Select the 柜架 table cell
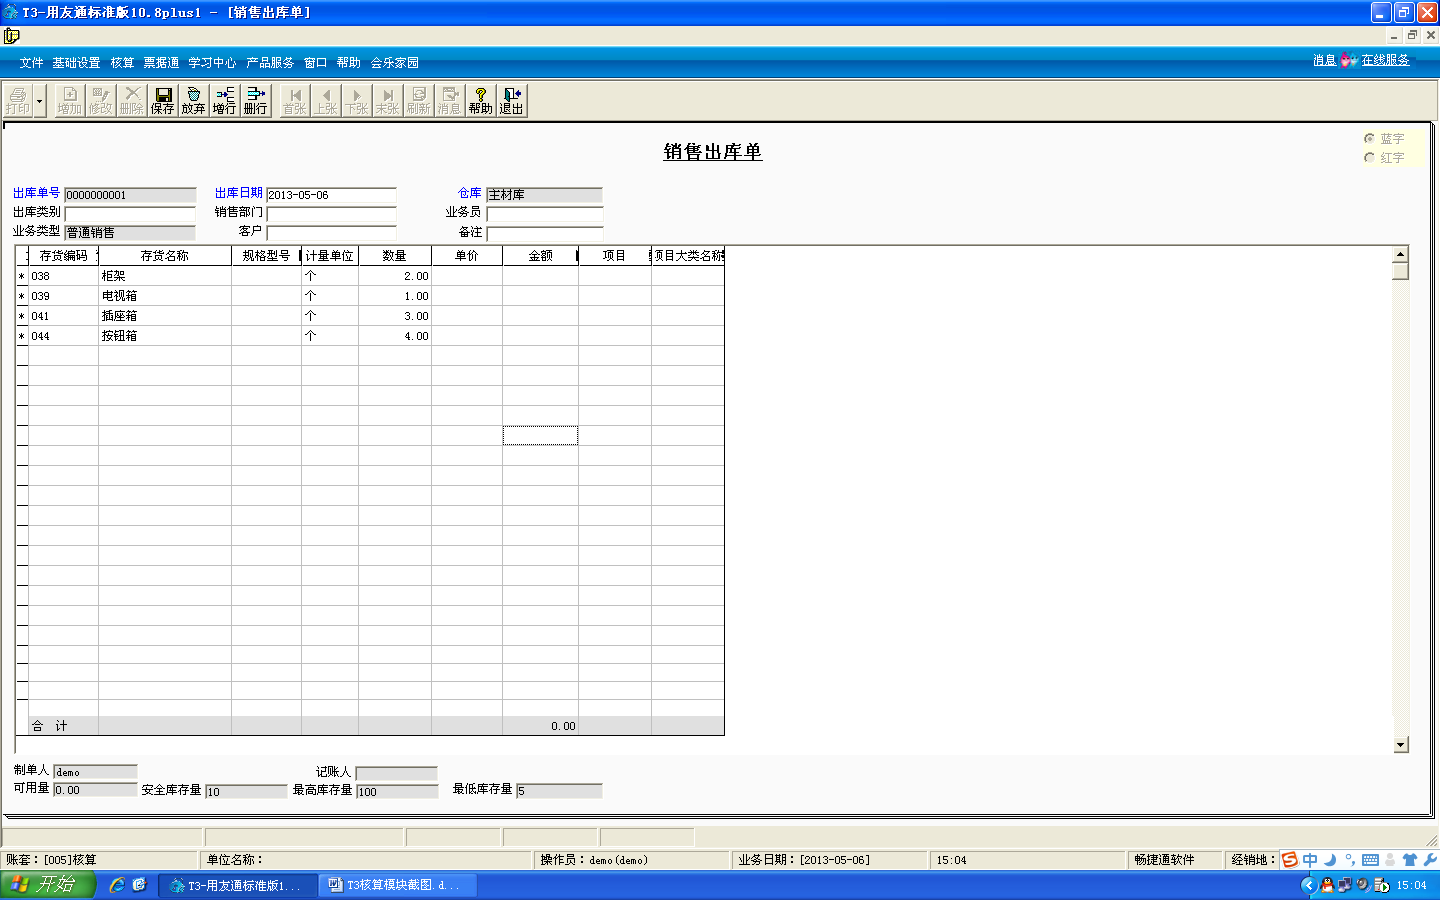The image size is (1440, 900). (165, 276)
